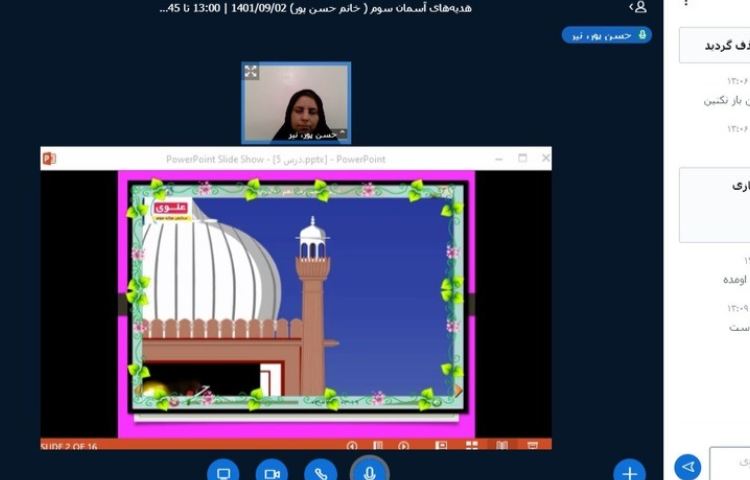Viewport: 750px width, 480px height.
Task: Open the see-all-slides menu in status bar
Action: tap(378, 446)
